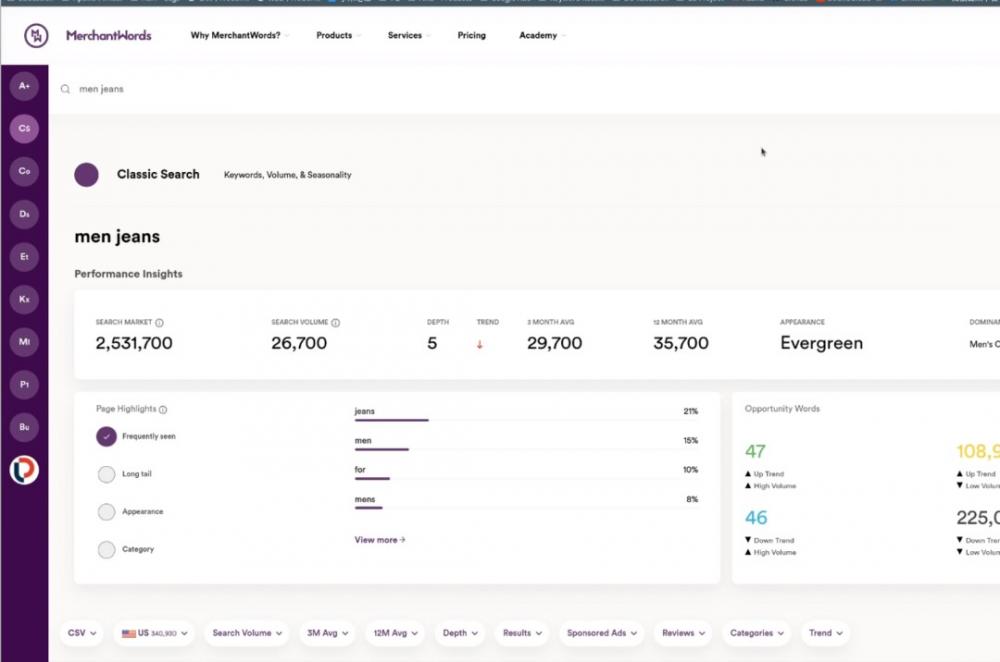Click the Opportunity Words heading
The width and height of the screenshot is (1000, 662).
[x=782, y=409]
